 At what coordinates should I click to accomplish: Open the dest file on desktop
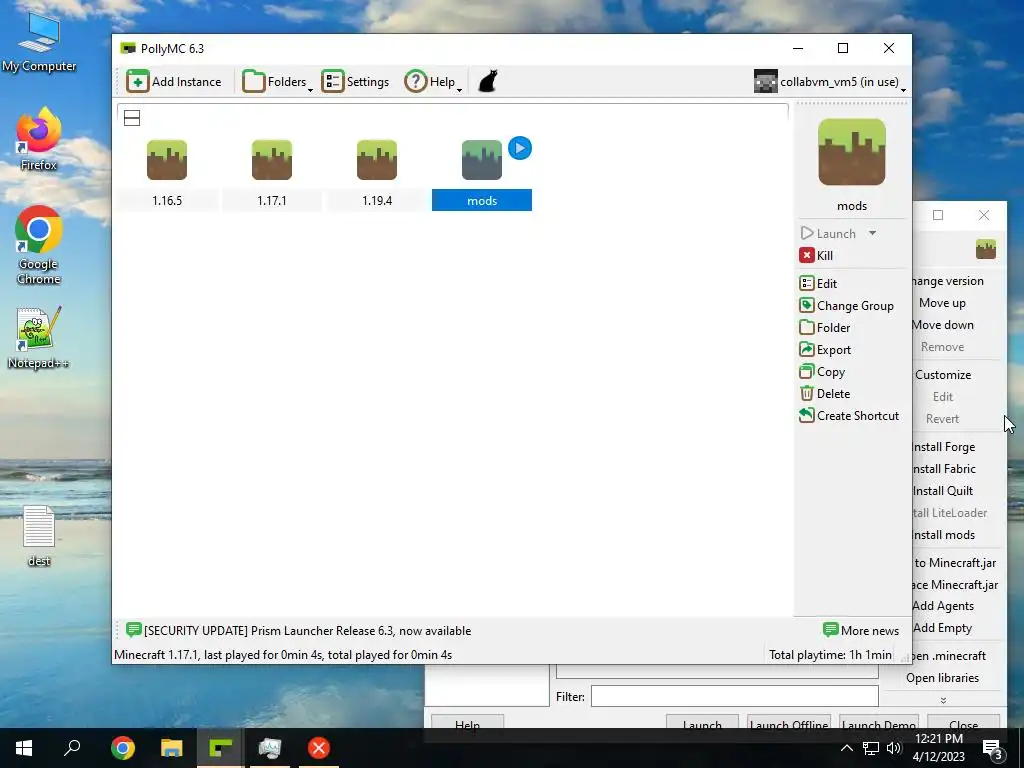39,536
